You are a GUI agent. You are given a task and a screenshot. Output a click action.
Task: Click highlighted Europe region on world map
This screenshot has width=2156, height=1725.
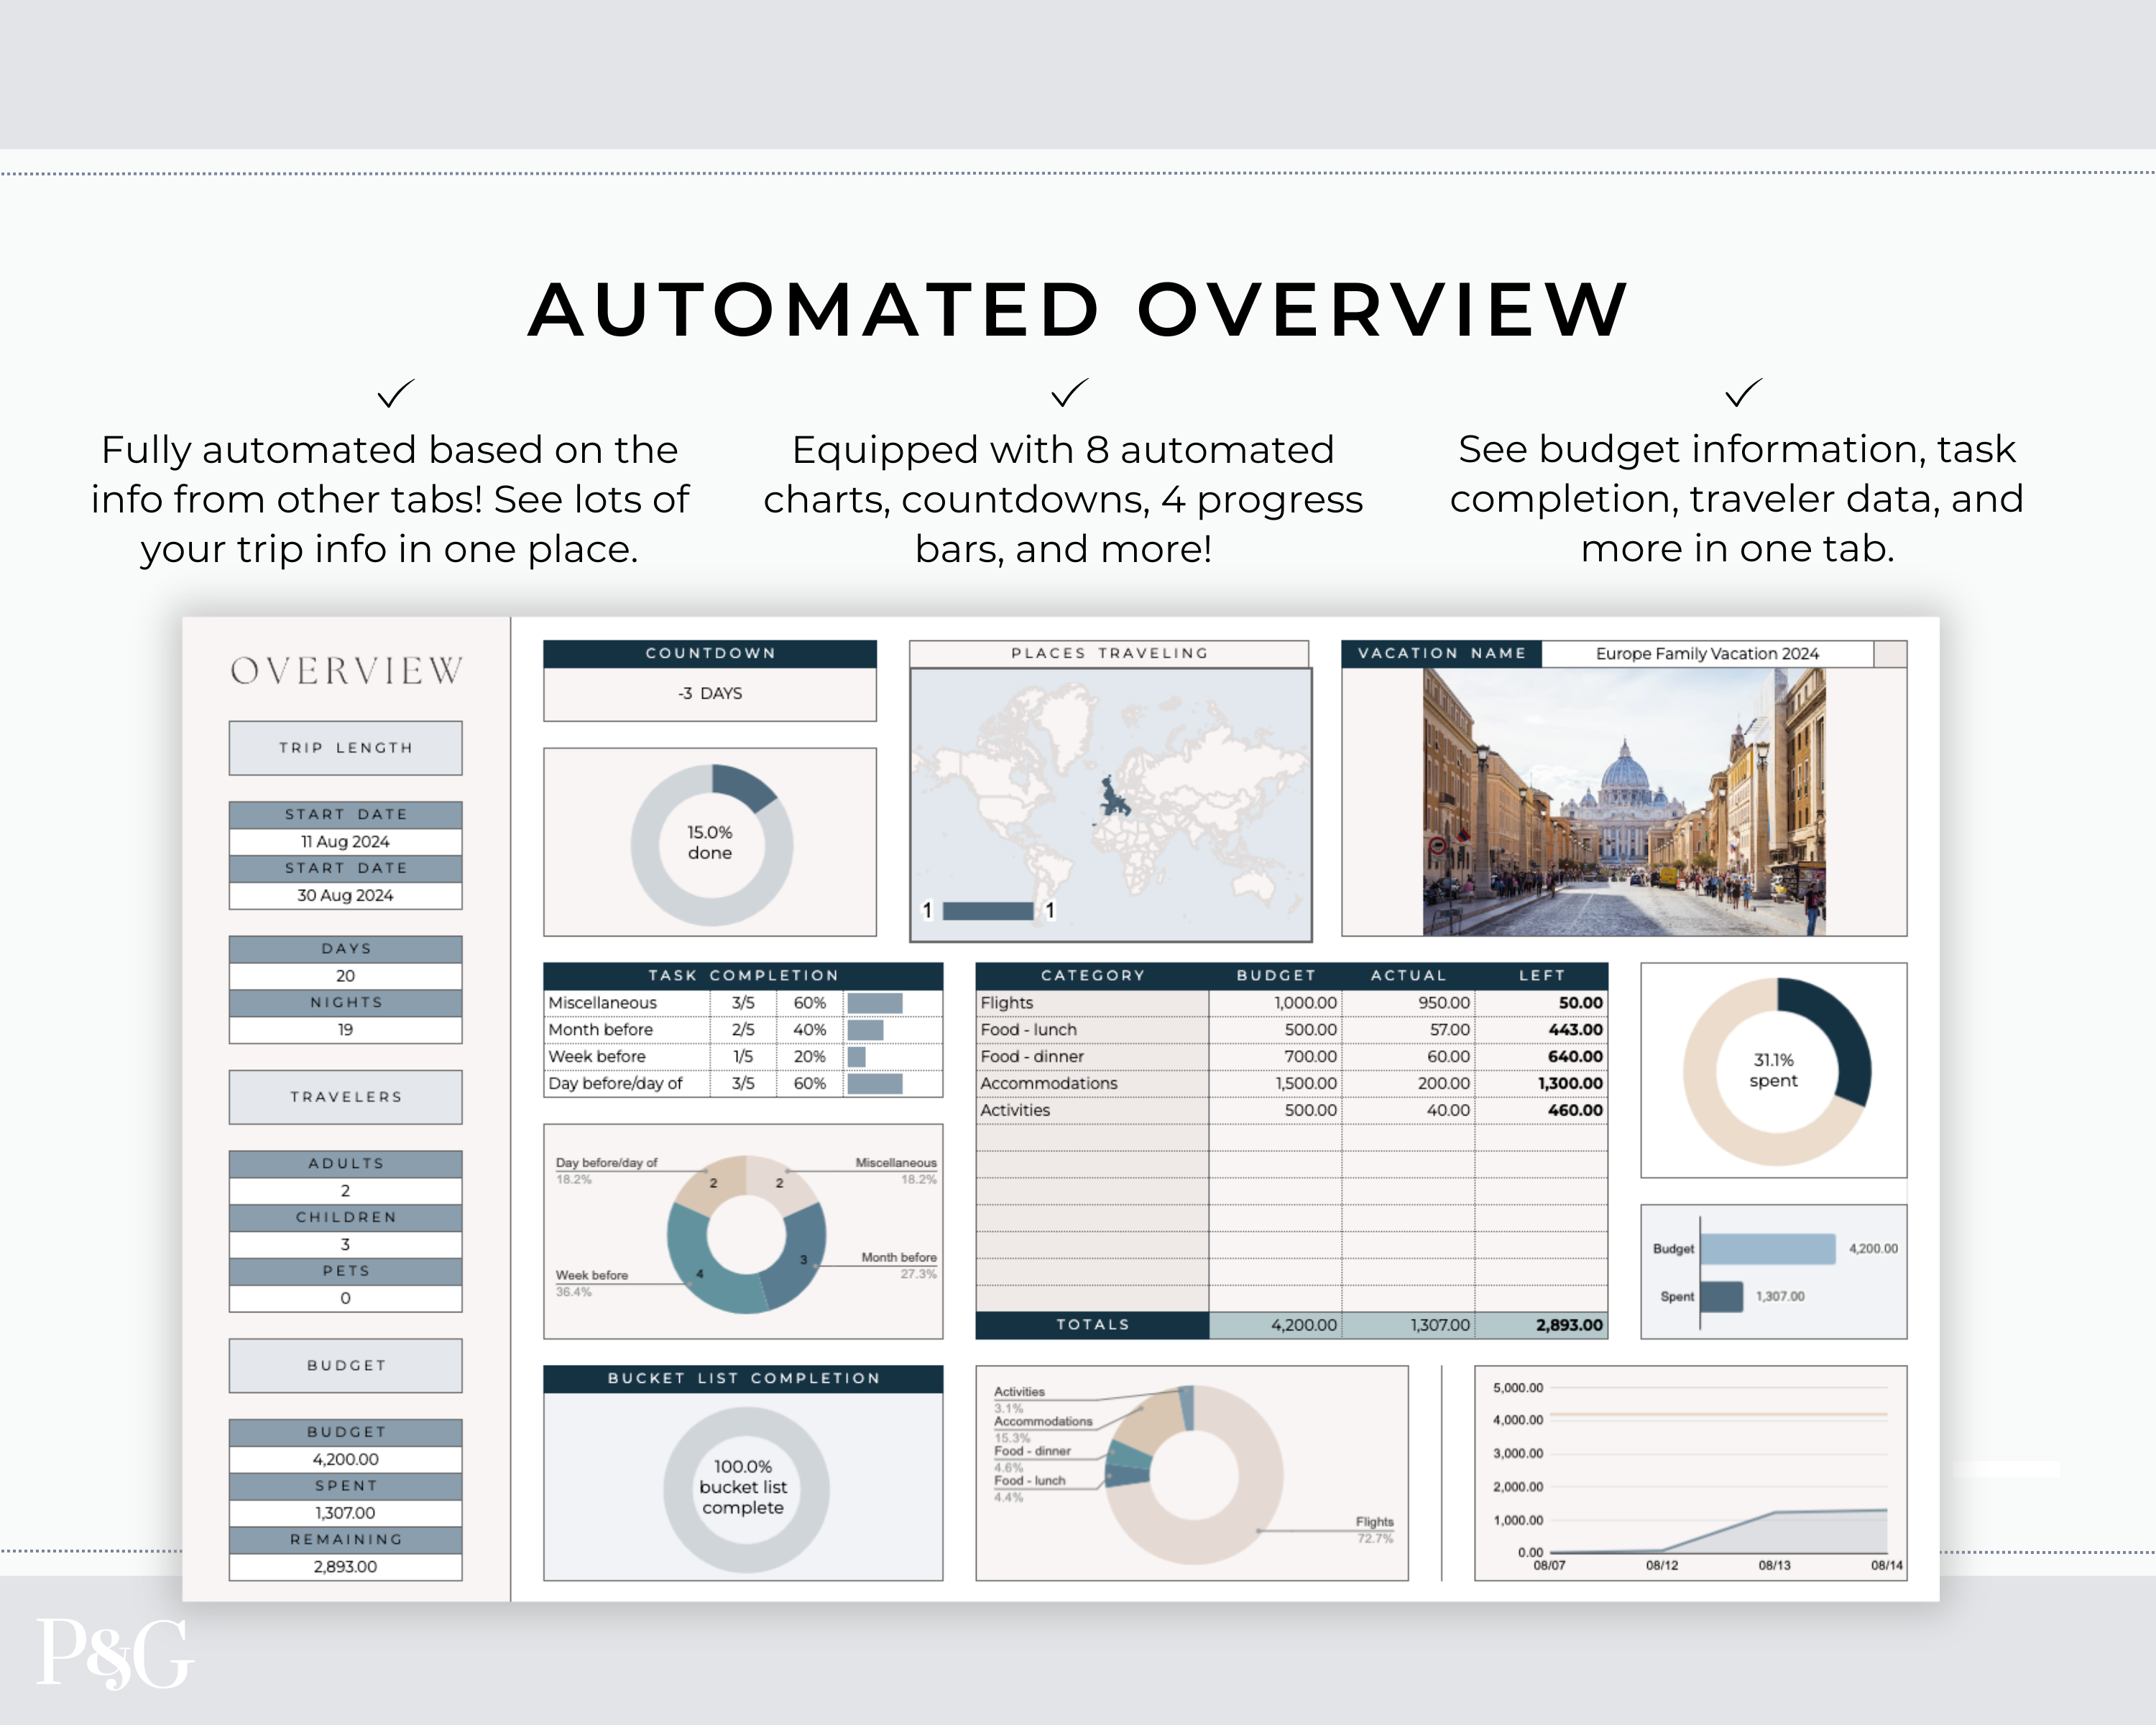[x=1113, y=799]
